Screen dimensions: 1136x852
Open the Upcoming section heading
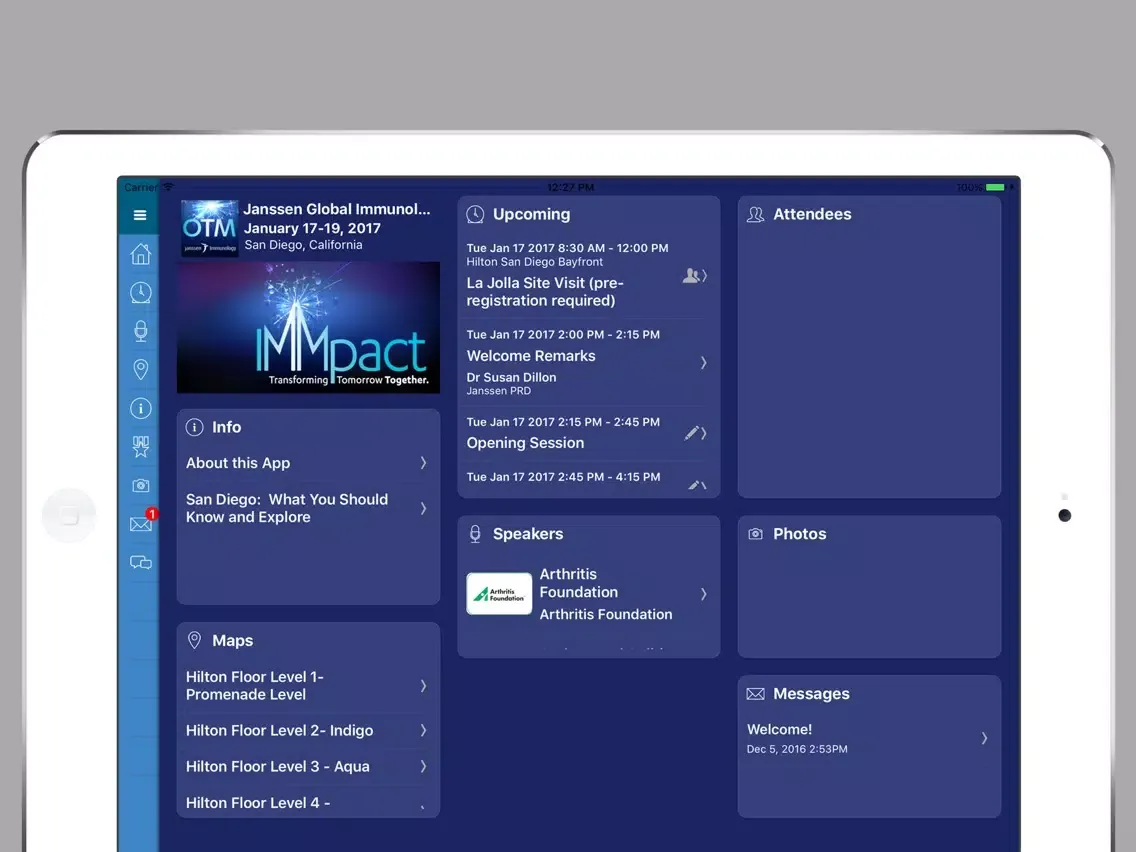point(532,214)
